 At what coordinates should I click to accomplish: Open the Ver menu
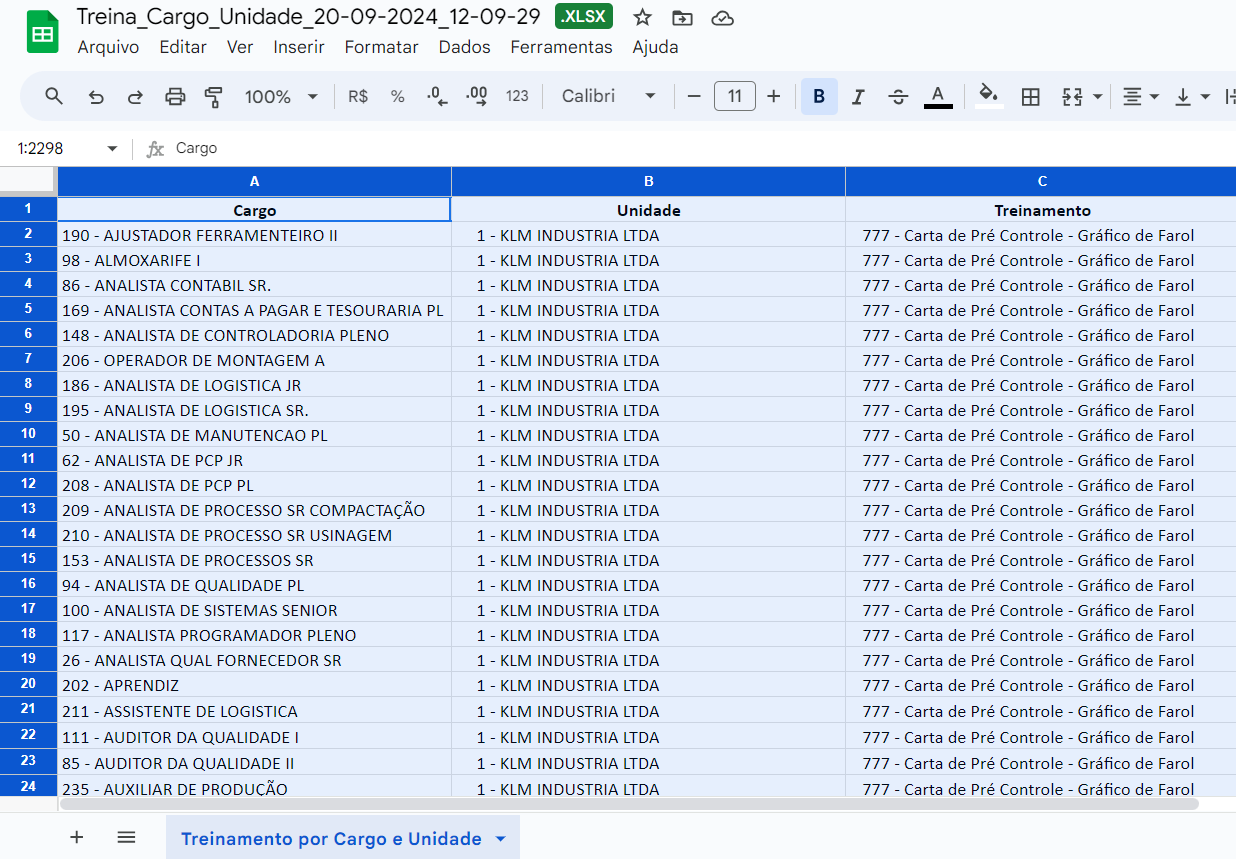(x=240, y=47)
